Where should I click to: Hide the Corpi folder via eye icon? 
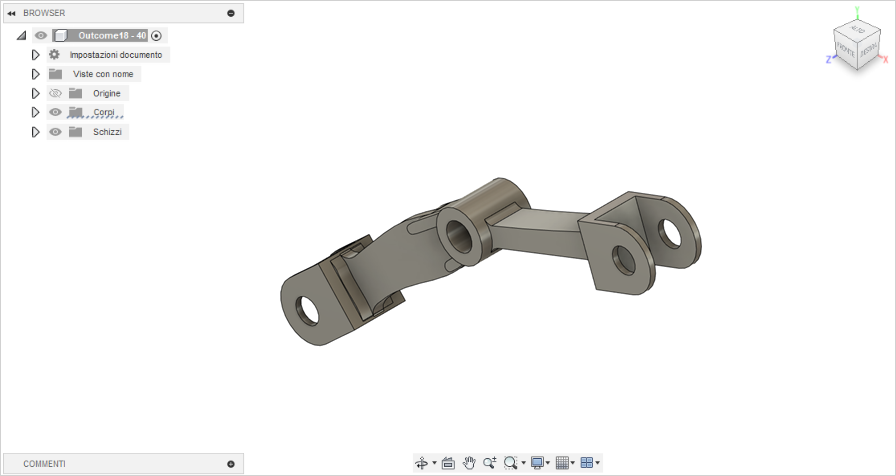(55, 112)
